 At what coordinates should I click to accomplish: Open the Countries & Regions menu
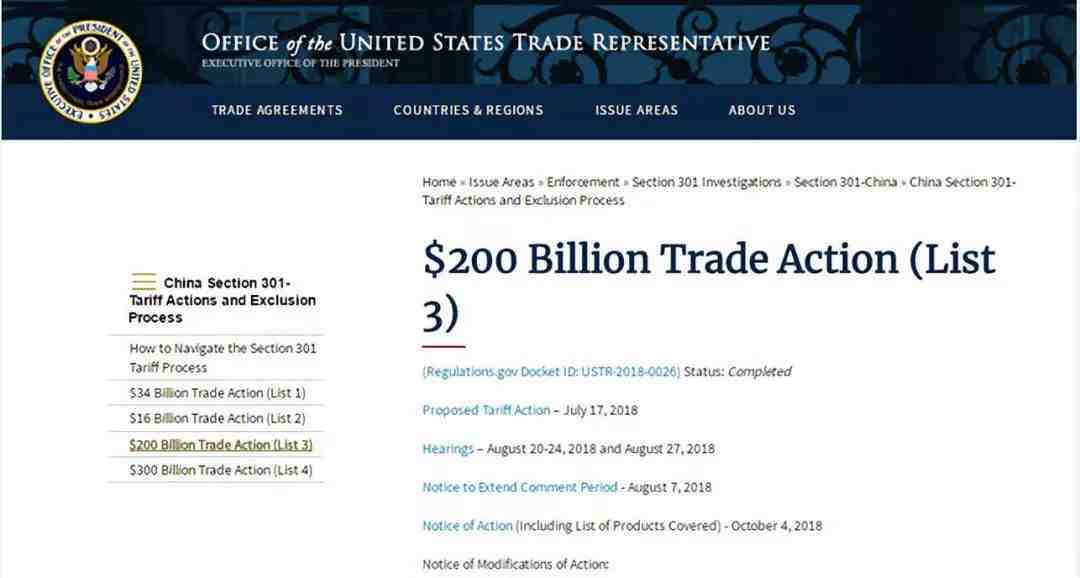pyautogui.click(x=468, y=110)
